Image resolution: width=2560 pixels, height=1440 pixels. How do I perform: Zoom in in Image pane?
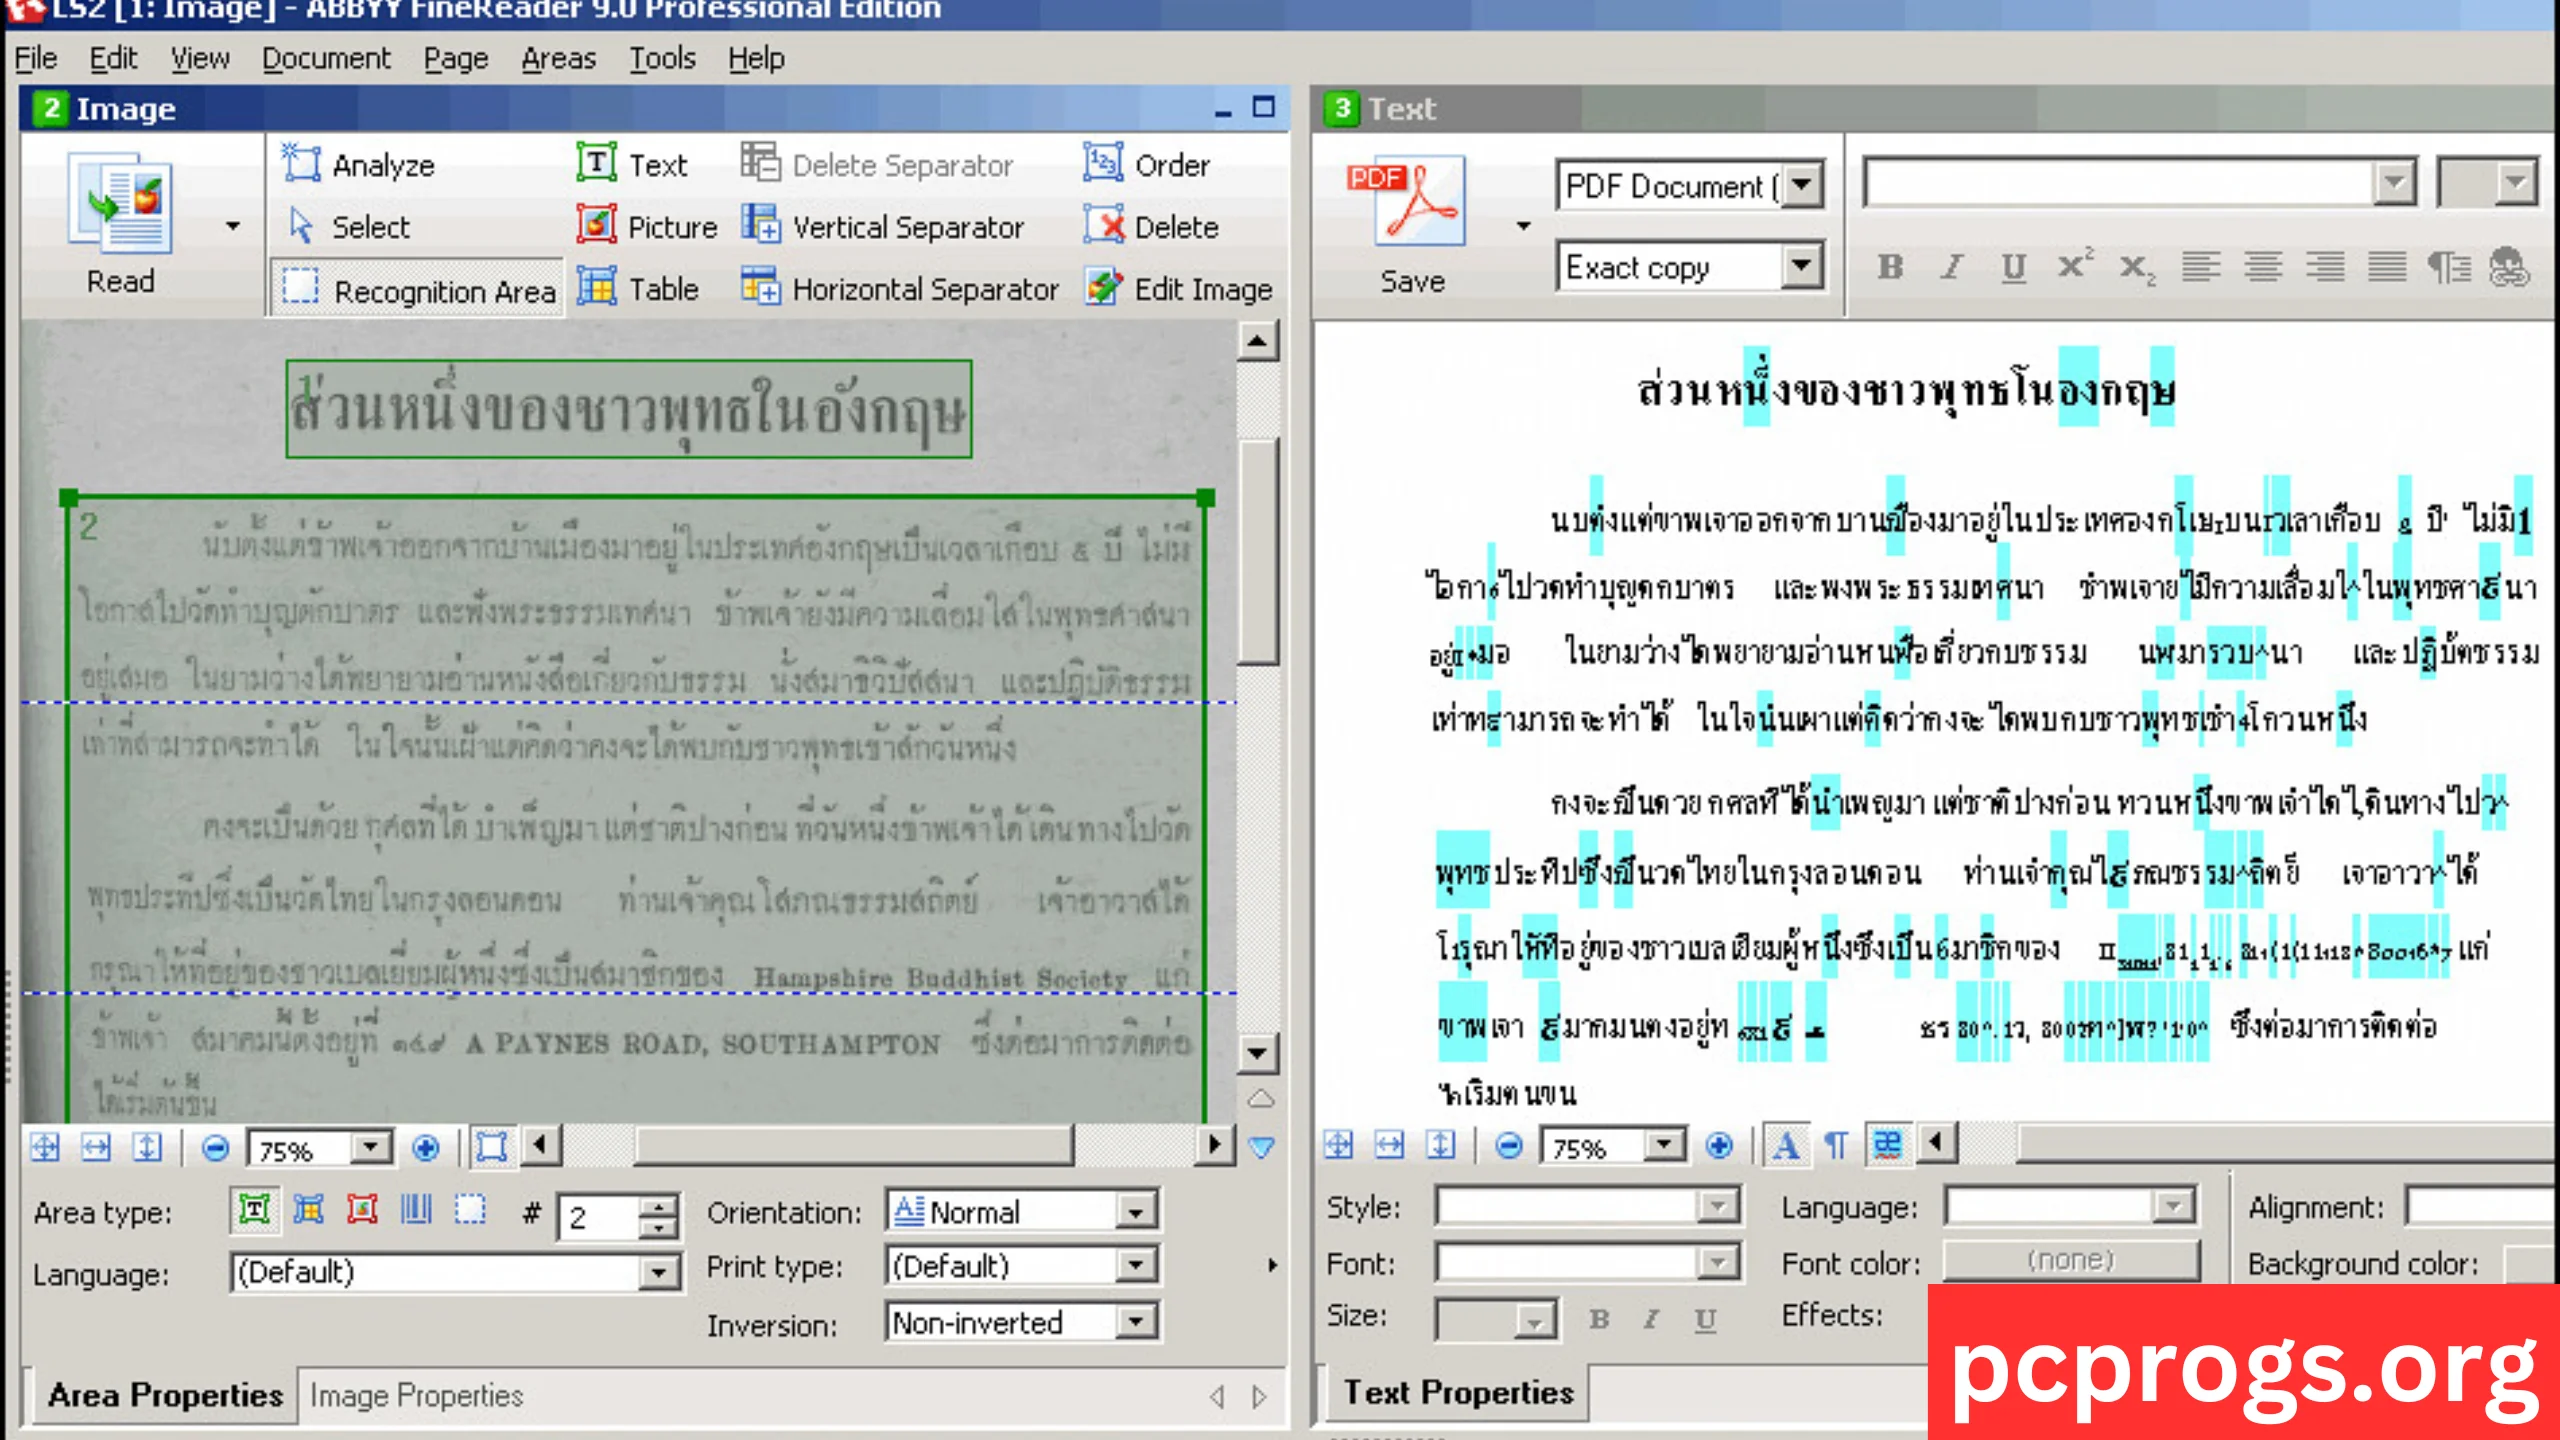click(425, 1148)
